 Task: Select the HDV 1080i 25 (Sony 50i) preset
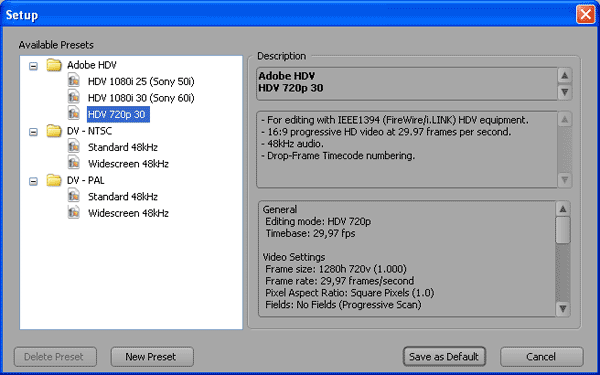[141, 82]
